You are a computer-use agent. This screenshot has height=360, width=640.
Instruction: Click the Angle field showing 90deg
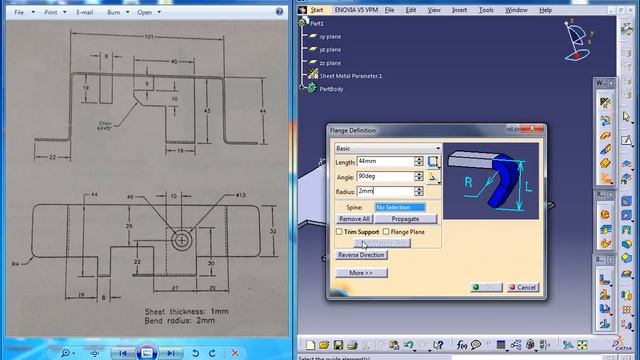pos(385,176)
